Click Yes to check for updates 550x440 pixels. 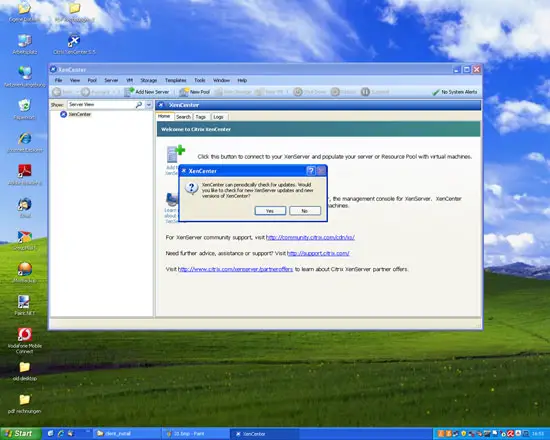pyautogui.click(x=270, y=211)
